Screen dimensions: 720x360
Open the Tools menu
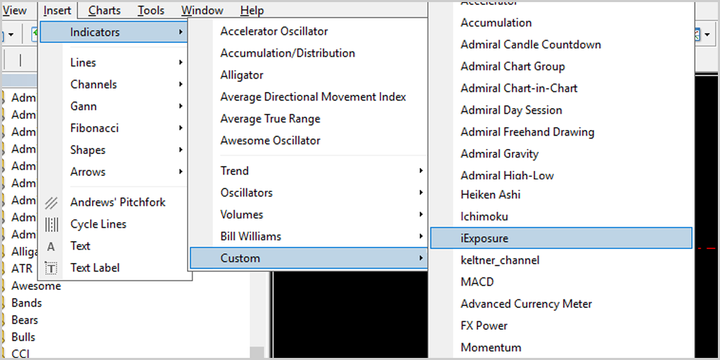[151, 10]
